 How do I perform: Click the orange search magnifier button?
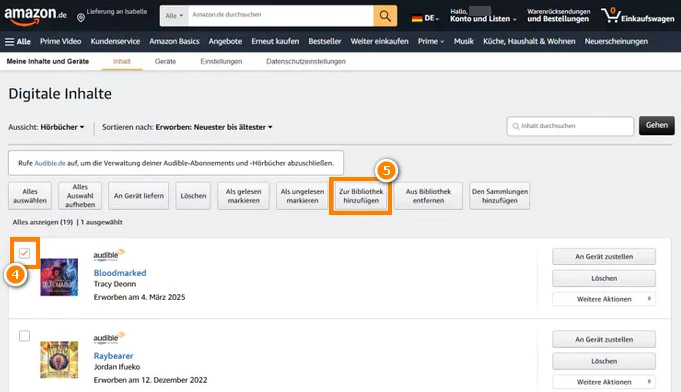pos(385,16)
